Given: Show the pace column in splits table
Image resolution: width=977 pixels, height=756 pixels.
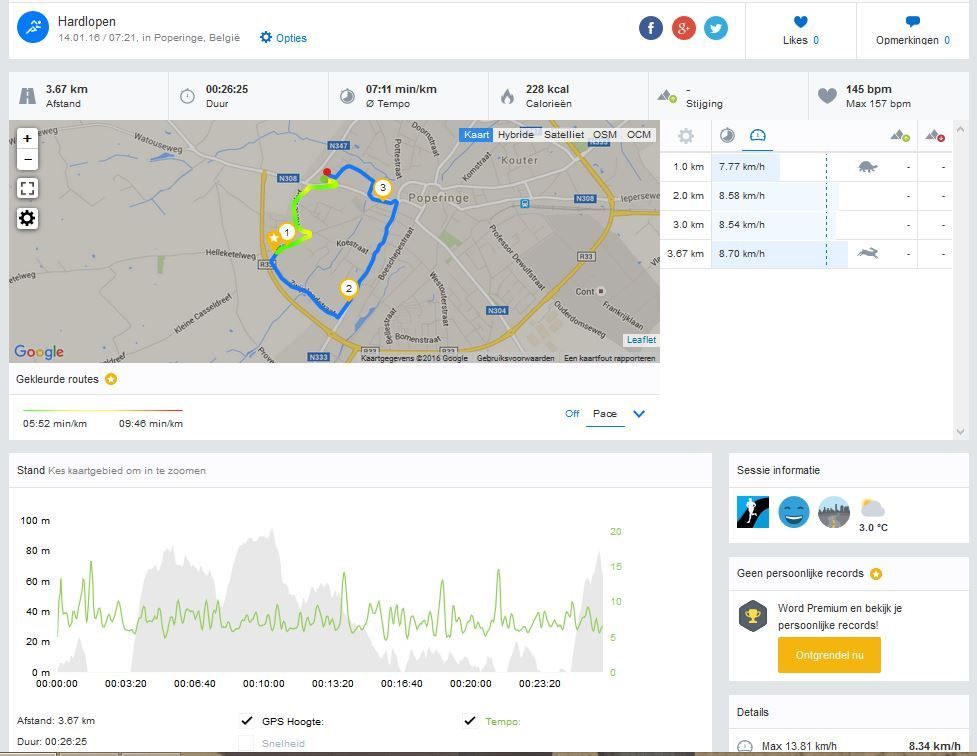Looking at the screenshot, I should [x=727, y=136].
